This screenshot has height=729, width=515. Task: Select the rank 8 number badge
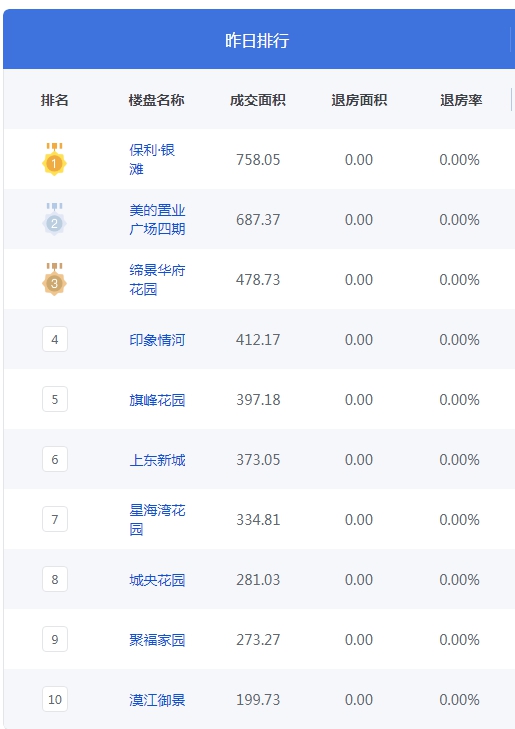pyautogui.click(x=55, y=579)
